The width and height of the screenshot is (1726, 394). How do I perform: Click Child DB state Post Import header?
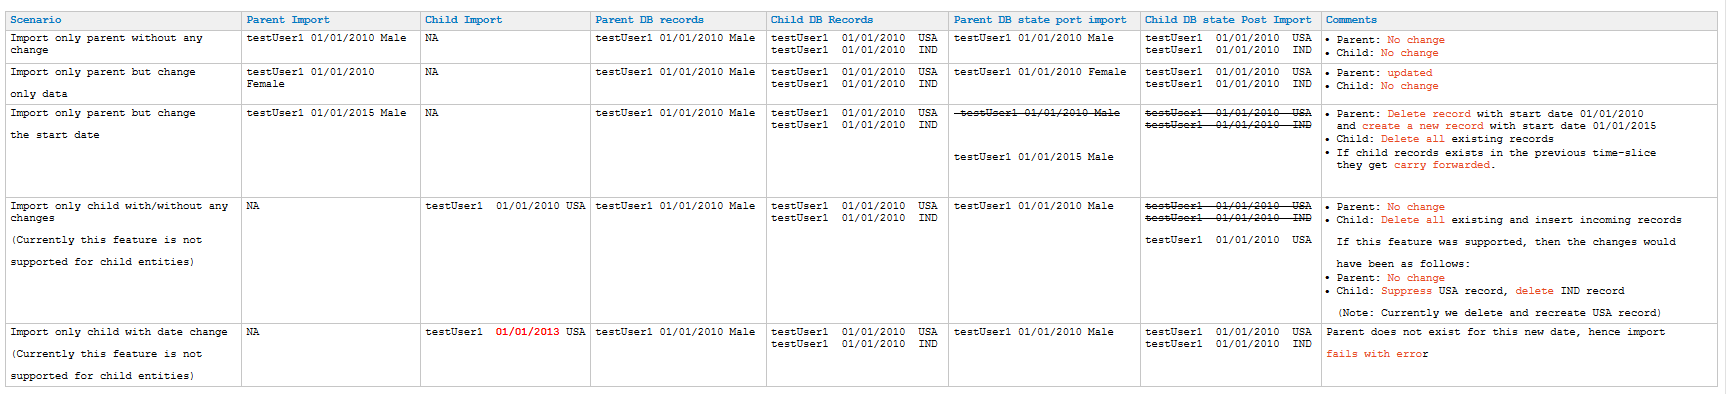tap(1228, 20)
